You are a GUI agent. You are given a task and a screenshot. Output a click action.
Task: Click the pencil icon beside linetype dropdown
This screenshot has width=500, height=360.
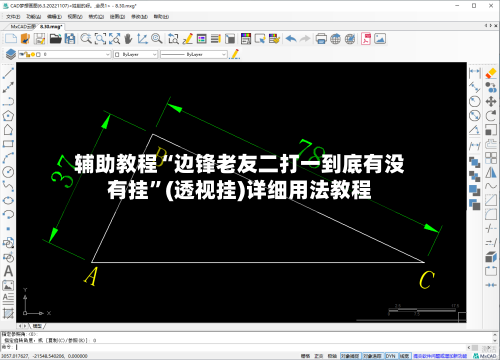point(235,54)
